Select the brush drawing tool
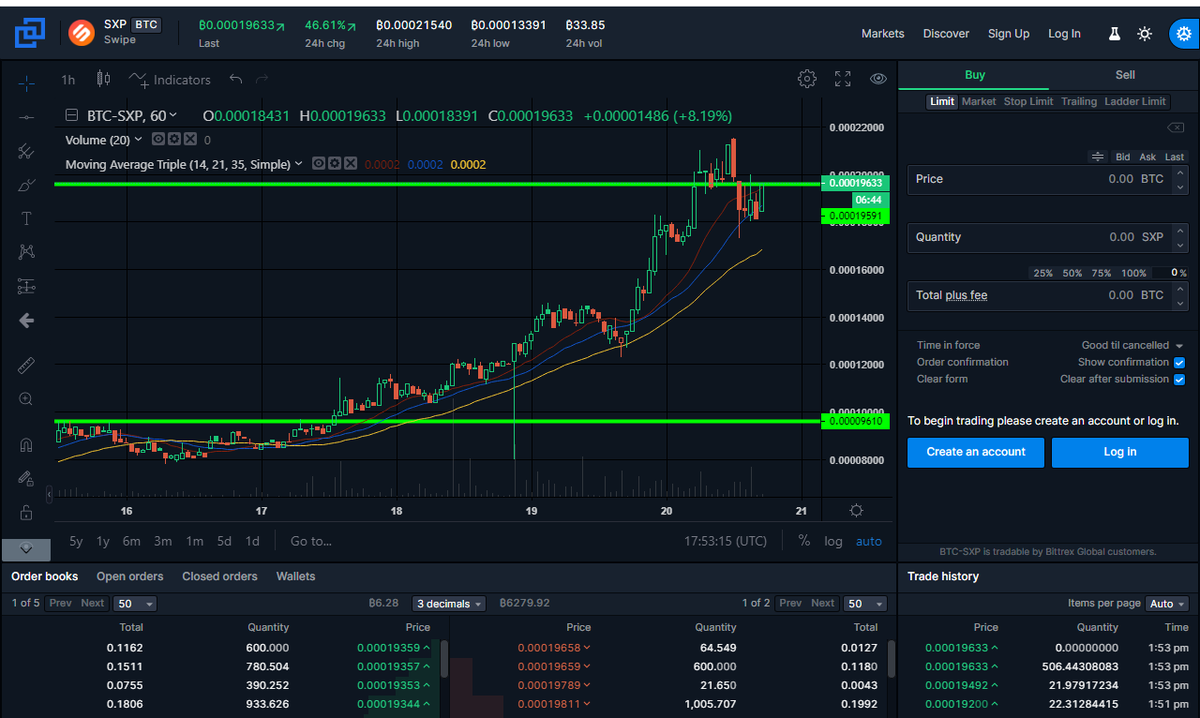 (x=27, y=185)
